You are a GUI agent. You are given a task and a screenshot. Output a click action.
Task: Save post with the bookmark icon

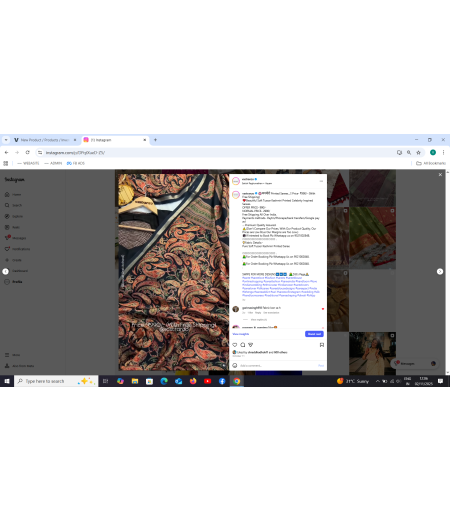(322, 345)
